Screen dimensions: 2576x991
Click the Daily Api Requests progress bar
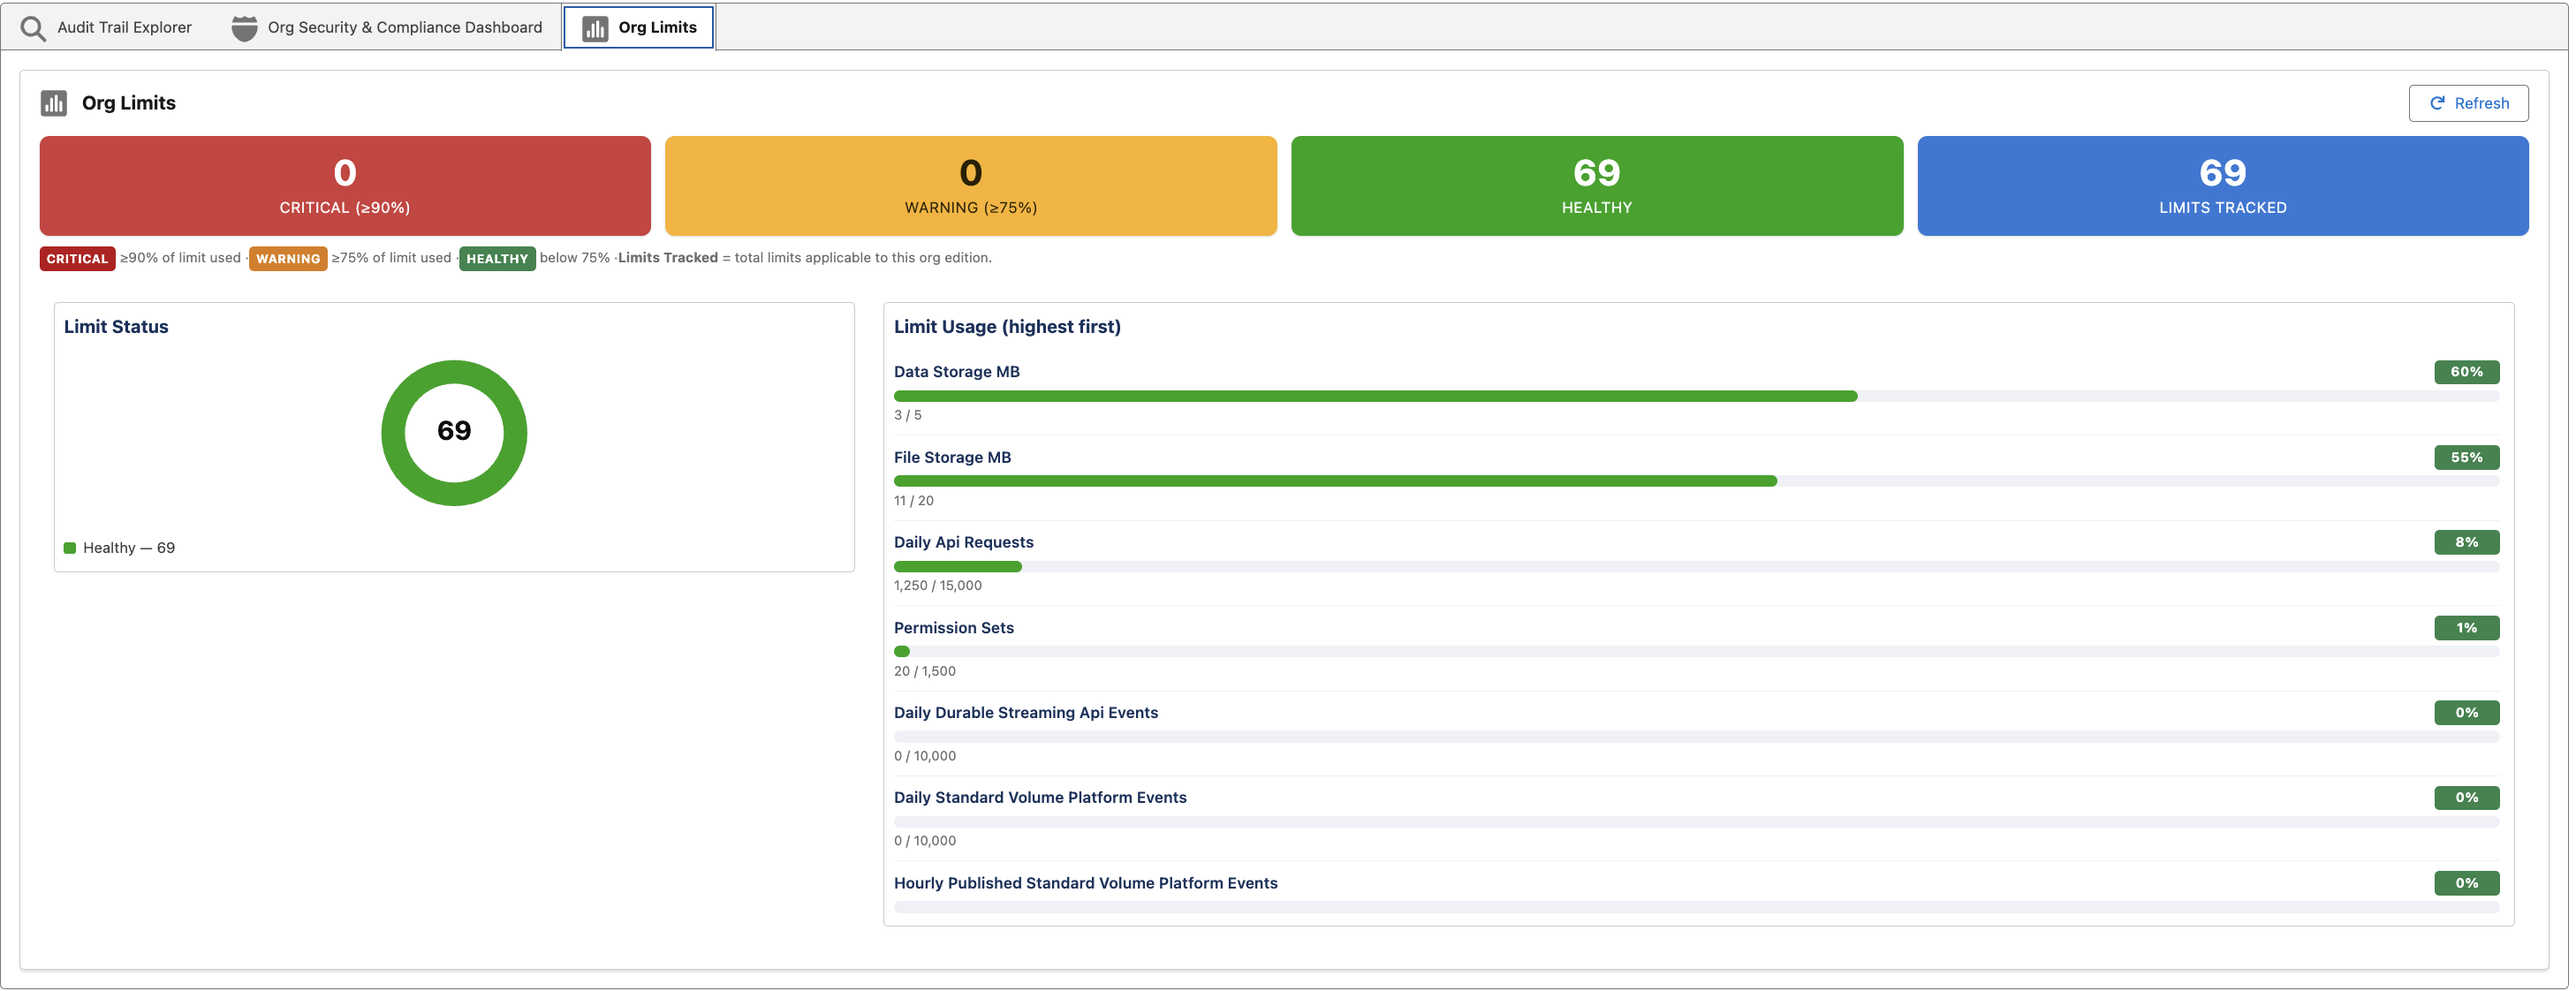pos(1697,567)
